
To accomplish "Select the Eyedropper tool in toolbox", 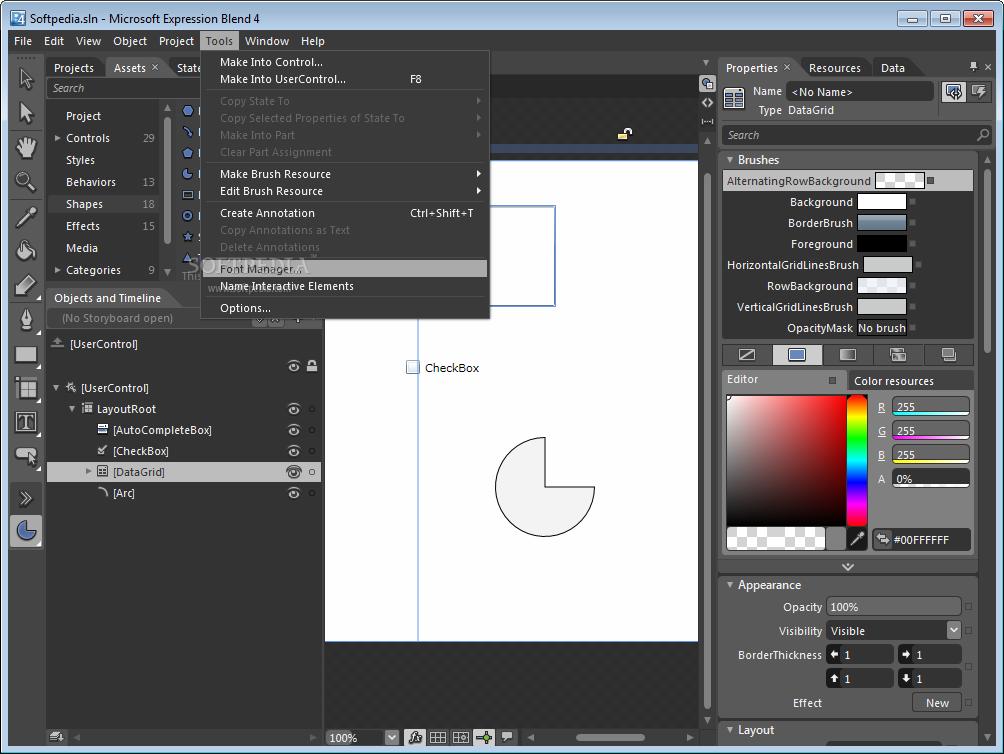I will tap(26, 217).
